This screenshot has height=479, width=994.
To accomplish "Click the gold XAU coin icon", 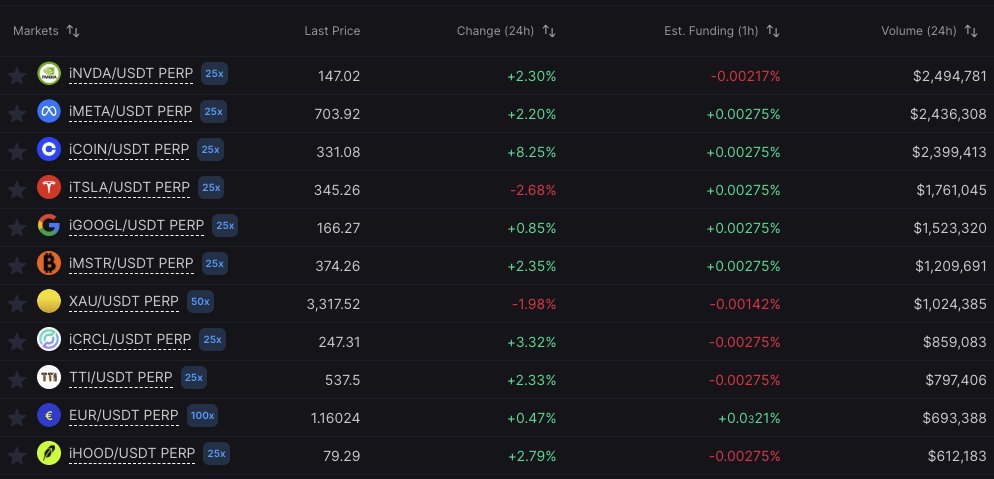I will point(49,302).
